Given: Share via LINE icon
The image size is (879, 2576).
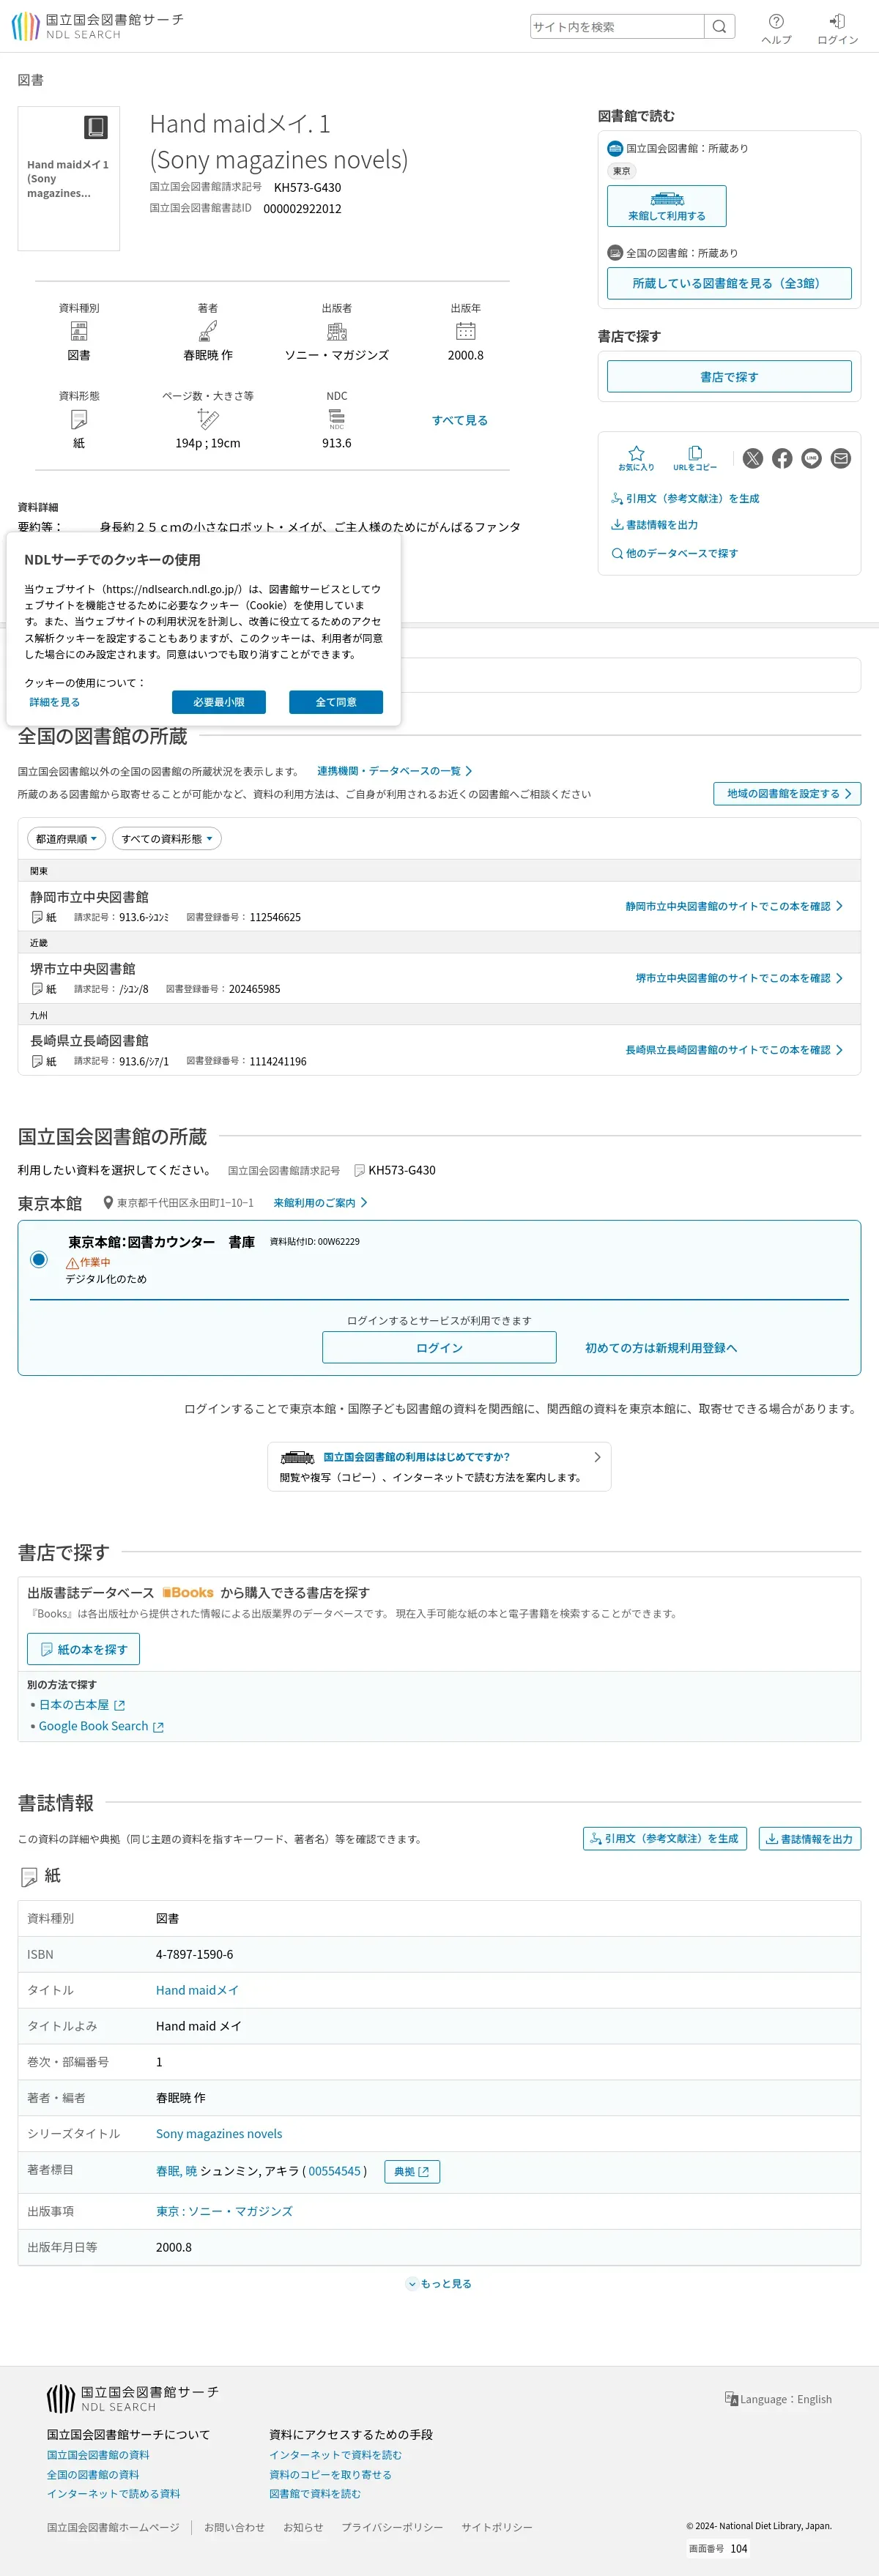Looking at the screenshot, I should (812, 458).
